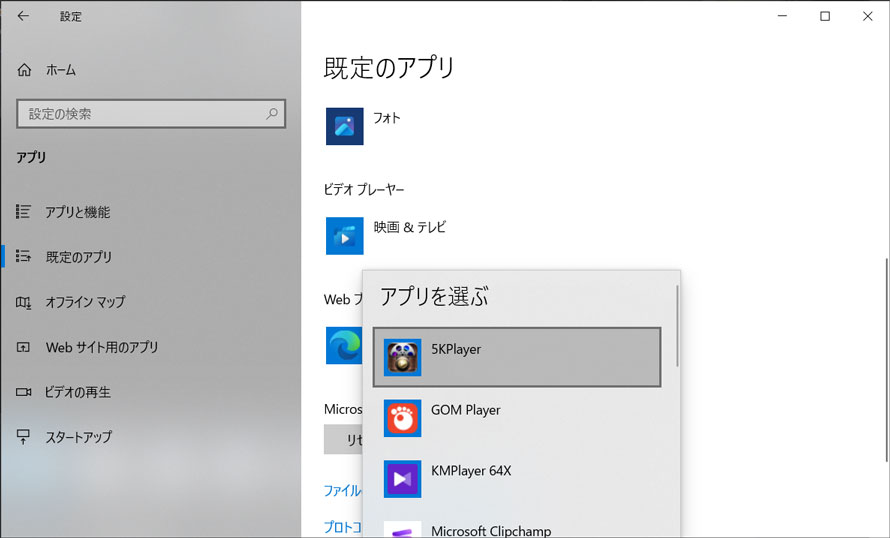Select the 既定のアプリ sidebar icon
The width and height of the screenshot is (890, 538).
23,257
